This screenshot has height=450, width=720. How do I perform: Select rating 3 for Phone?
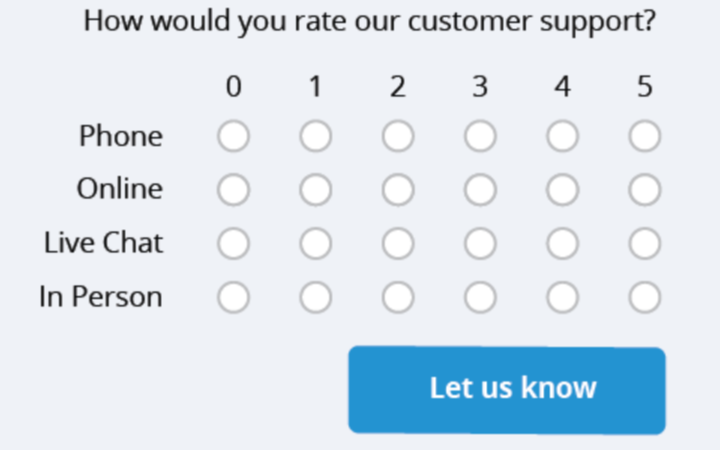click(x=480, y=136)
